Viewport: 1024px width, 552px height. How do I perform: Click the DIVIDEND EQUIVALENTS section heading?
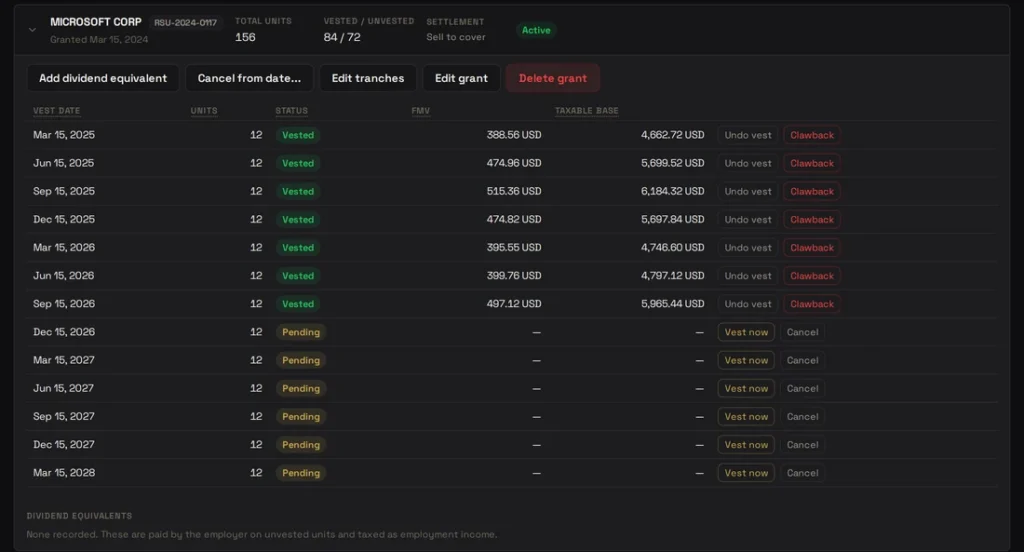coord(79,515)
